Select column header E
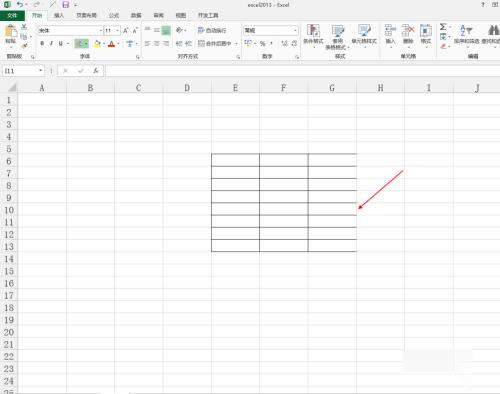 (x=235, y=88)
